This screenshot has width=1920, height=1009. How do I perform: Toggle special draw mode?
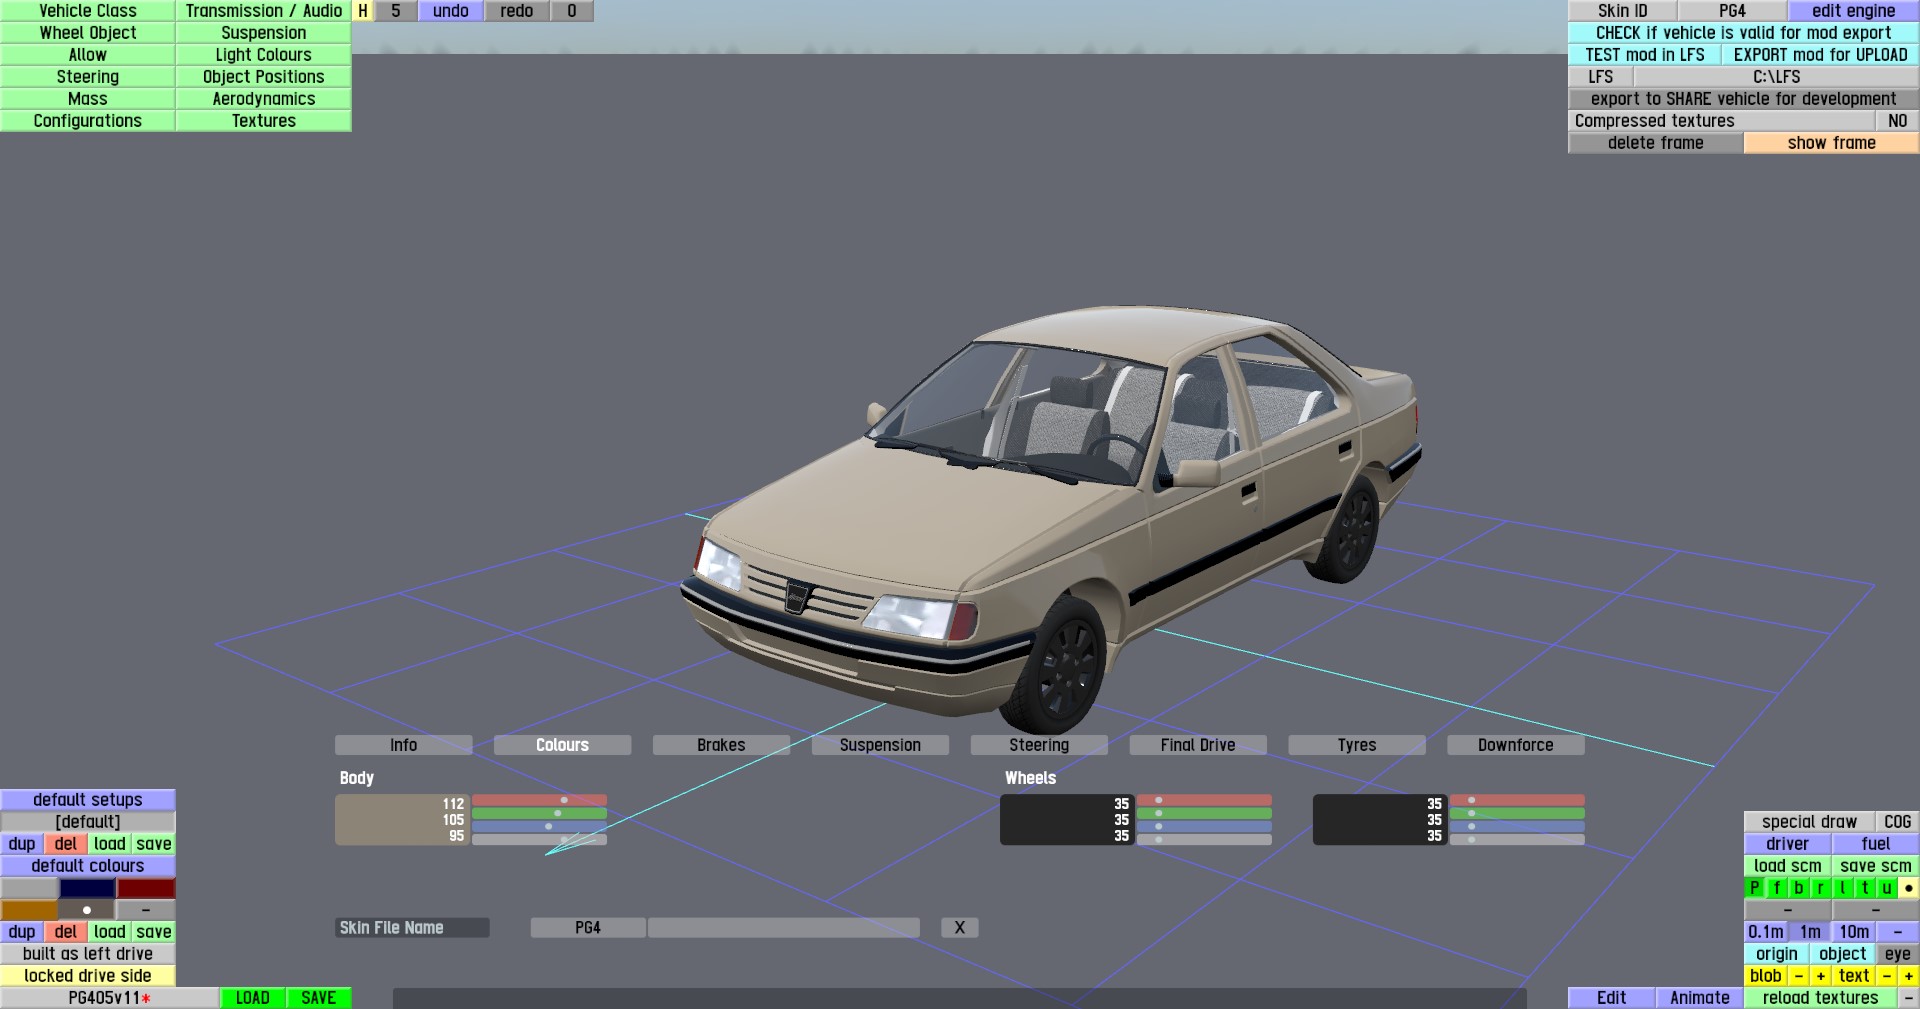coord(1809,822)
